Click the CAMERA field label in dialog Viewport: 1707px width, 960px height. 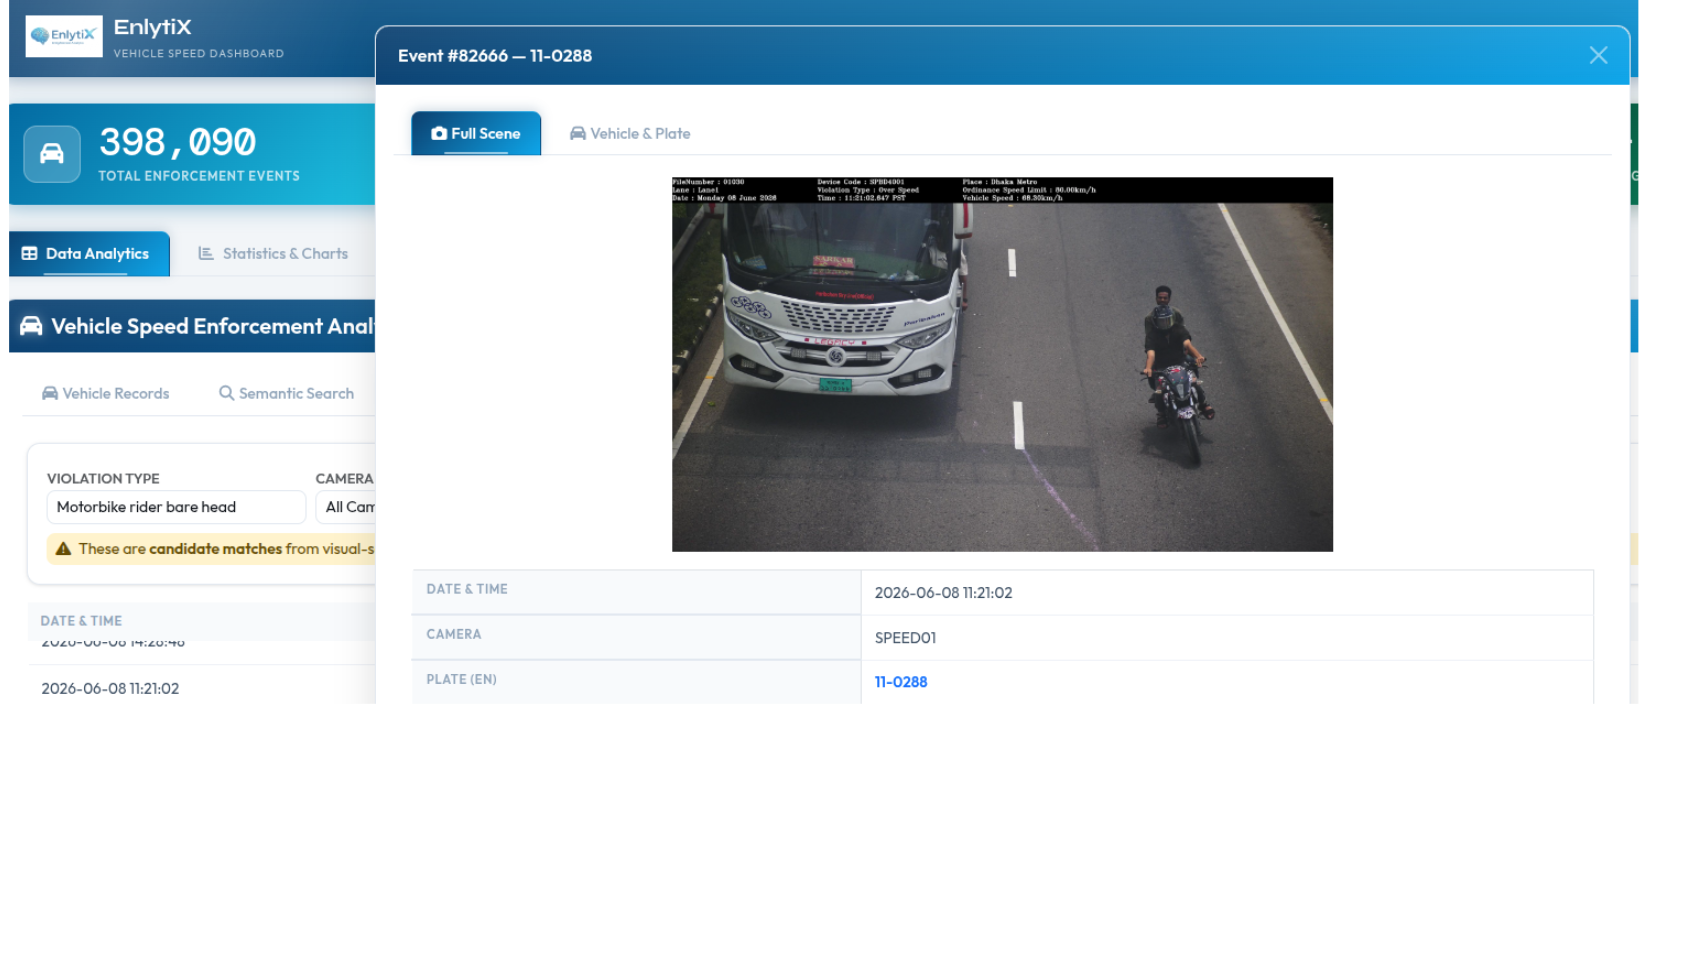tap(454, 634)
